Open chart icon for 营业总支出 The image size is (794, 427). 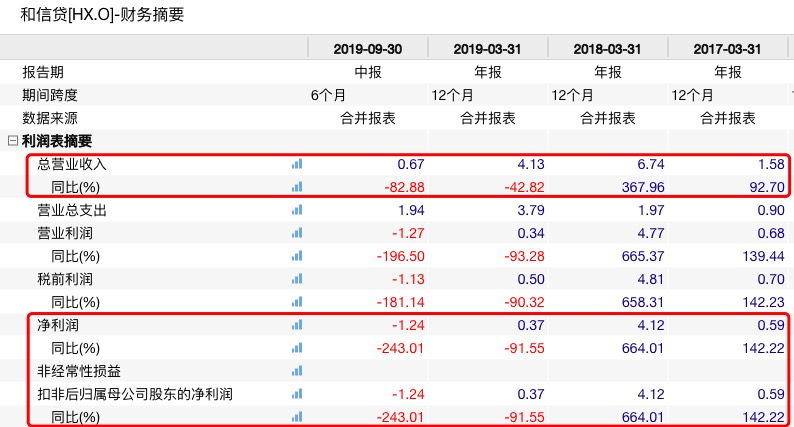pyautogui.click(x=296, y=210)
